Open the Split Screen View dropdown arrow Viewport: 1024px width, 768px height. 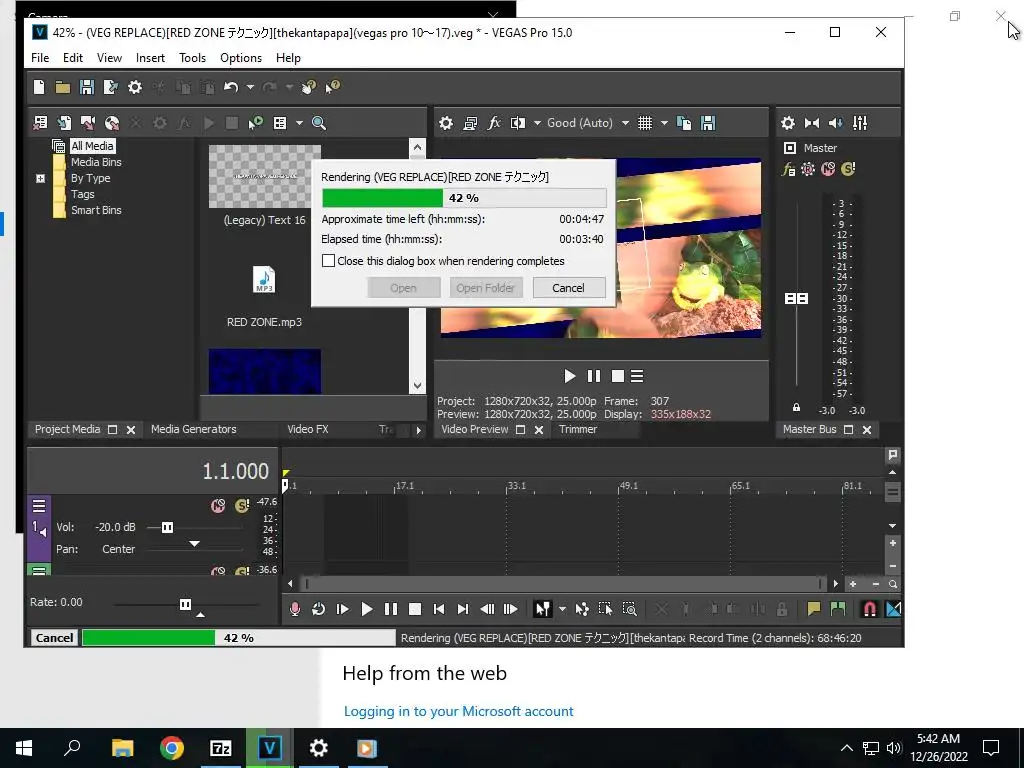[x=537, y=123]
